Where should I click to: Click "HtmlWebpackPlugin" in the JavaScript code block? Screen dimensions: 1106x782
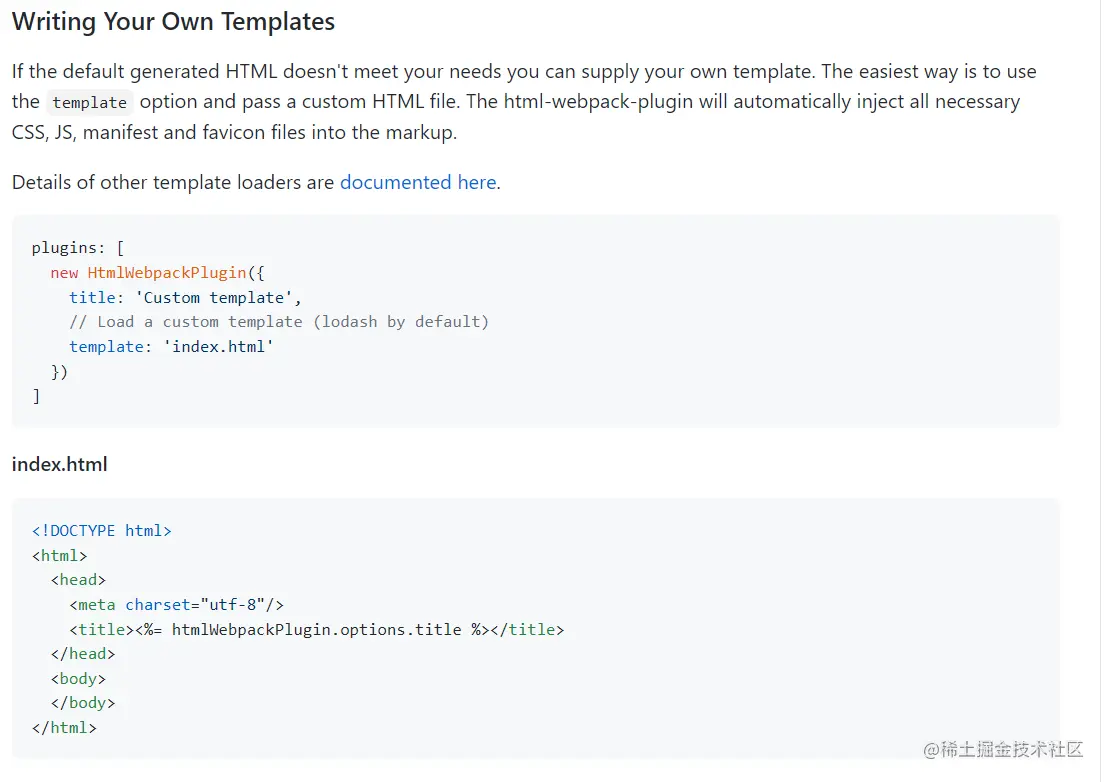click(167, 273)
